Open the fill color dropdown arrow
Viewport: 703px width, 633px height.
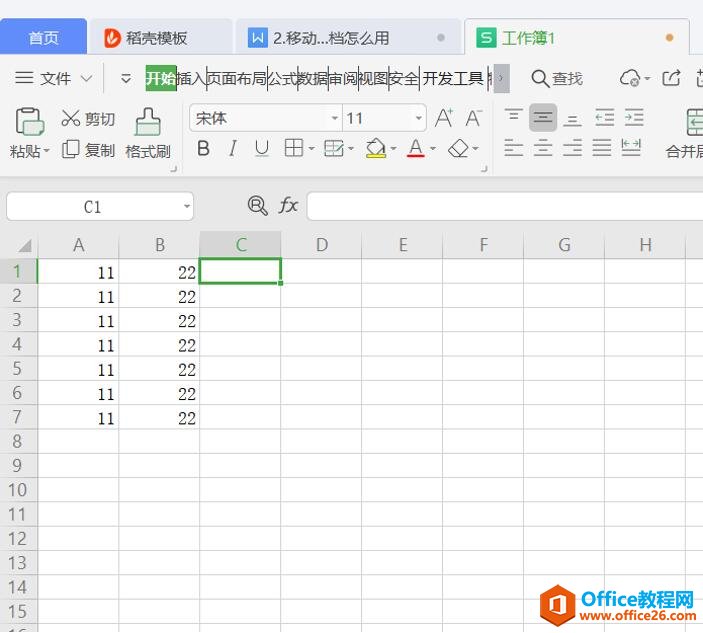coord(393,148)
